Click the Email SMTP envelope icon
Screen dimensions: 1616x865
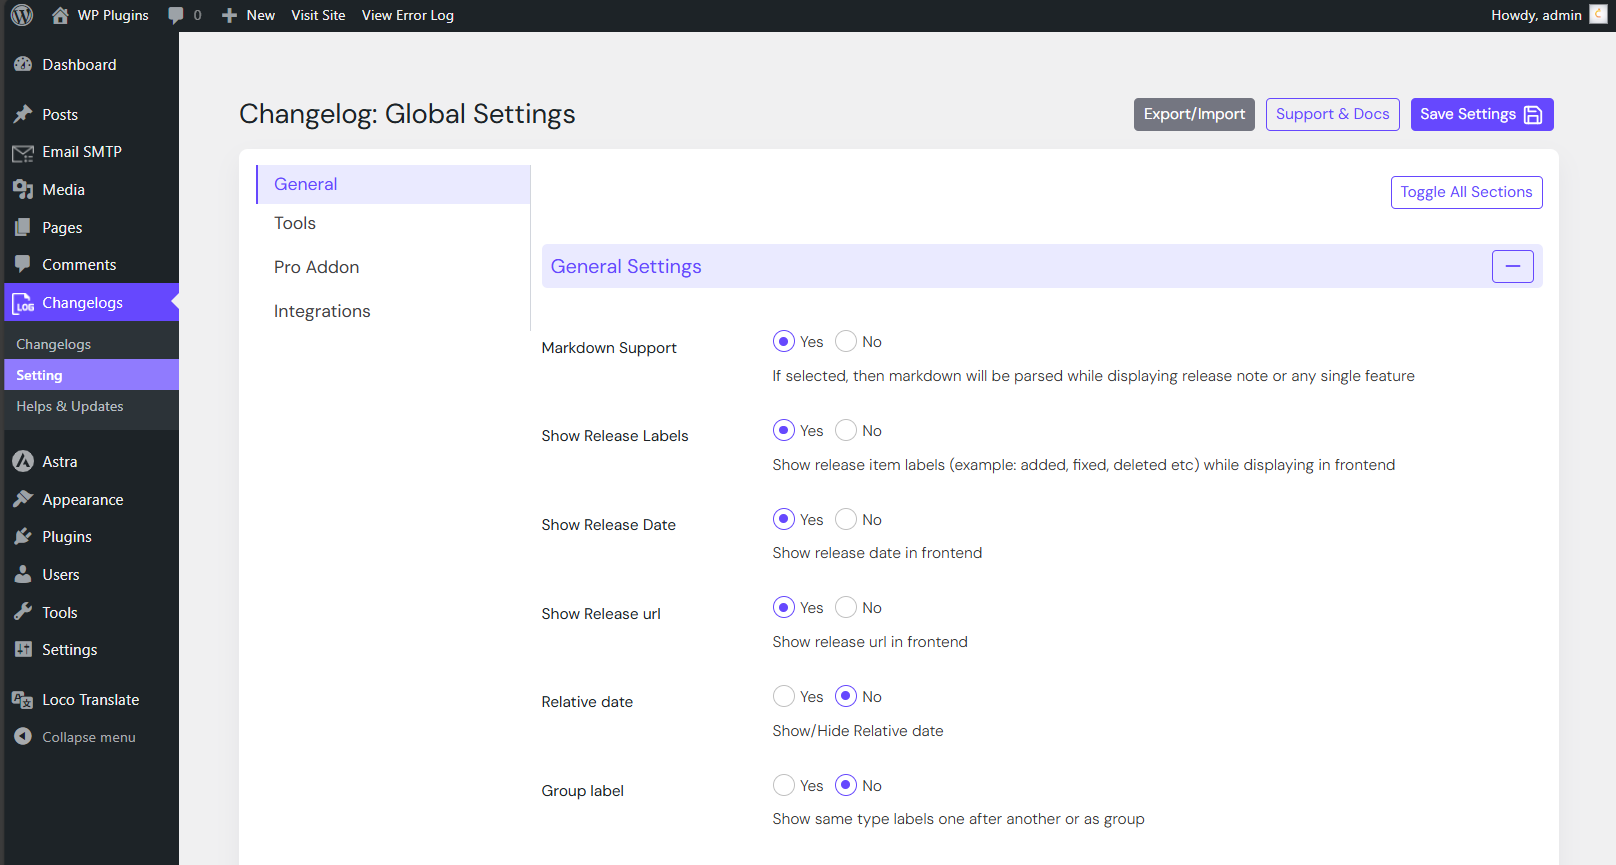[23, 152]
